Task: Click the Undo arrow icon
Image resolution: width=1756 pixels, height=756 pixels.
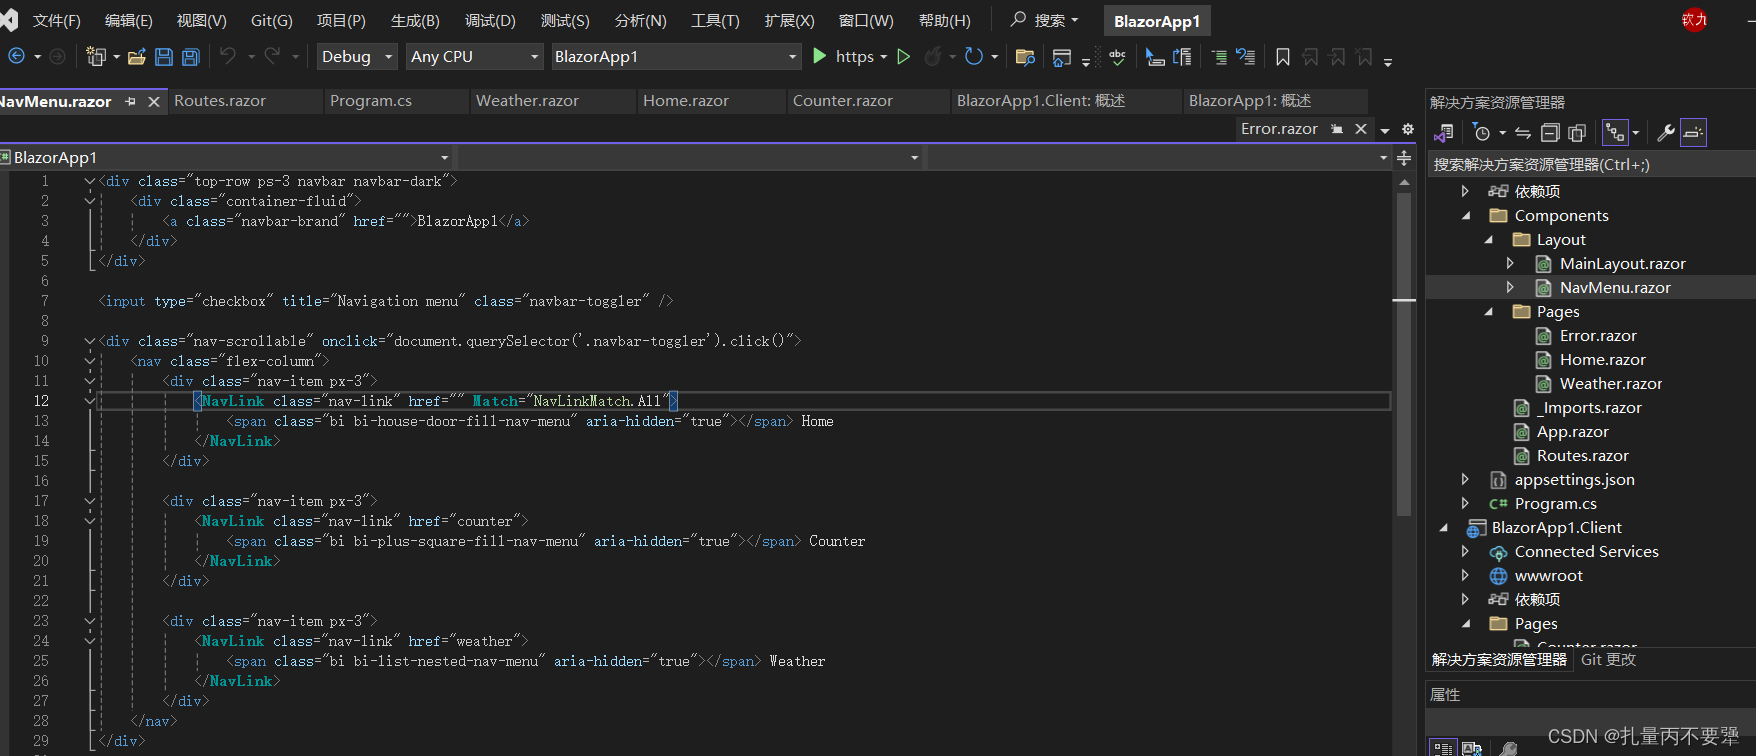Action: (228, 57)
